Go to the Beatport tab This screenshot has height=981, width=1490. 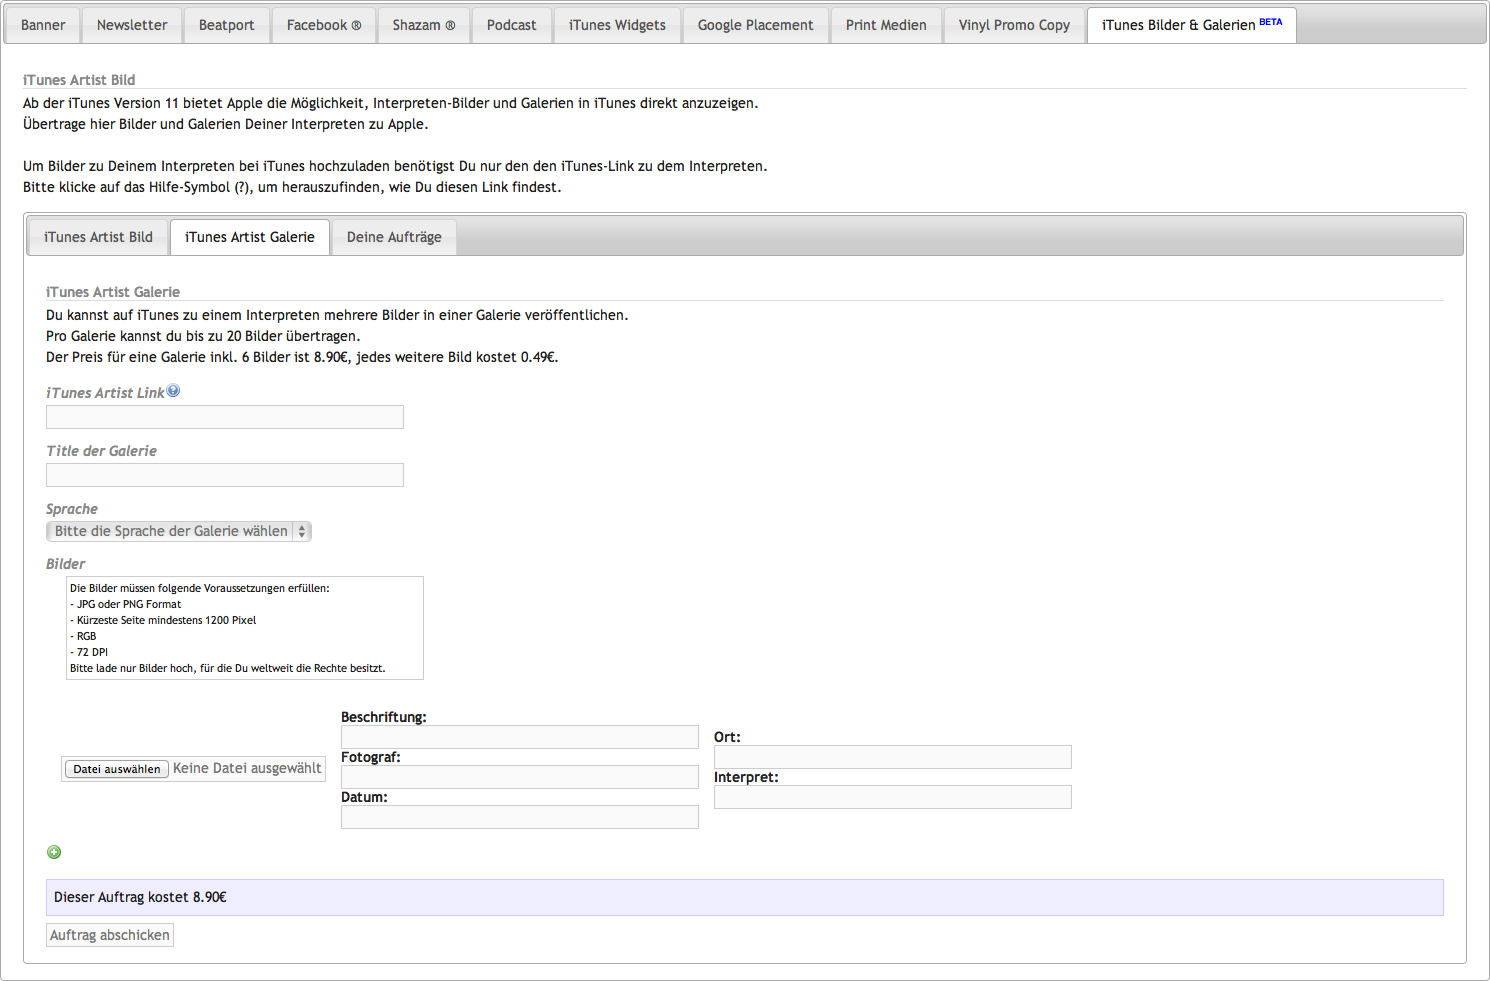[226, 25]
